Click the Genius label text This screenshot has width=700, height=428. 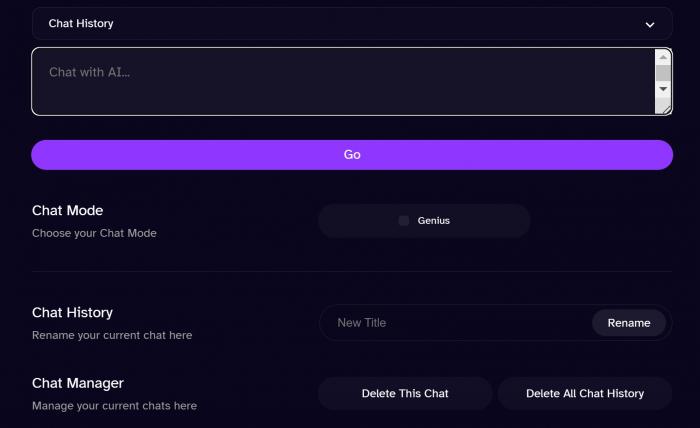point(433,220)
